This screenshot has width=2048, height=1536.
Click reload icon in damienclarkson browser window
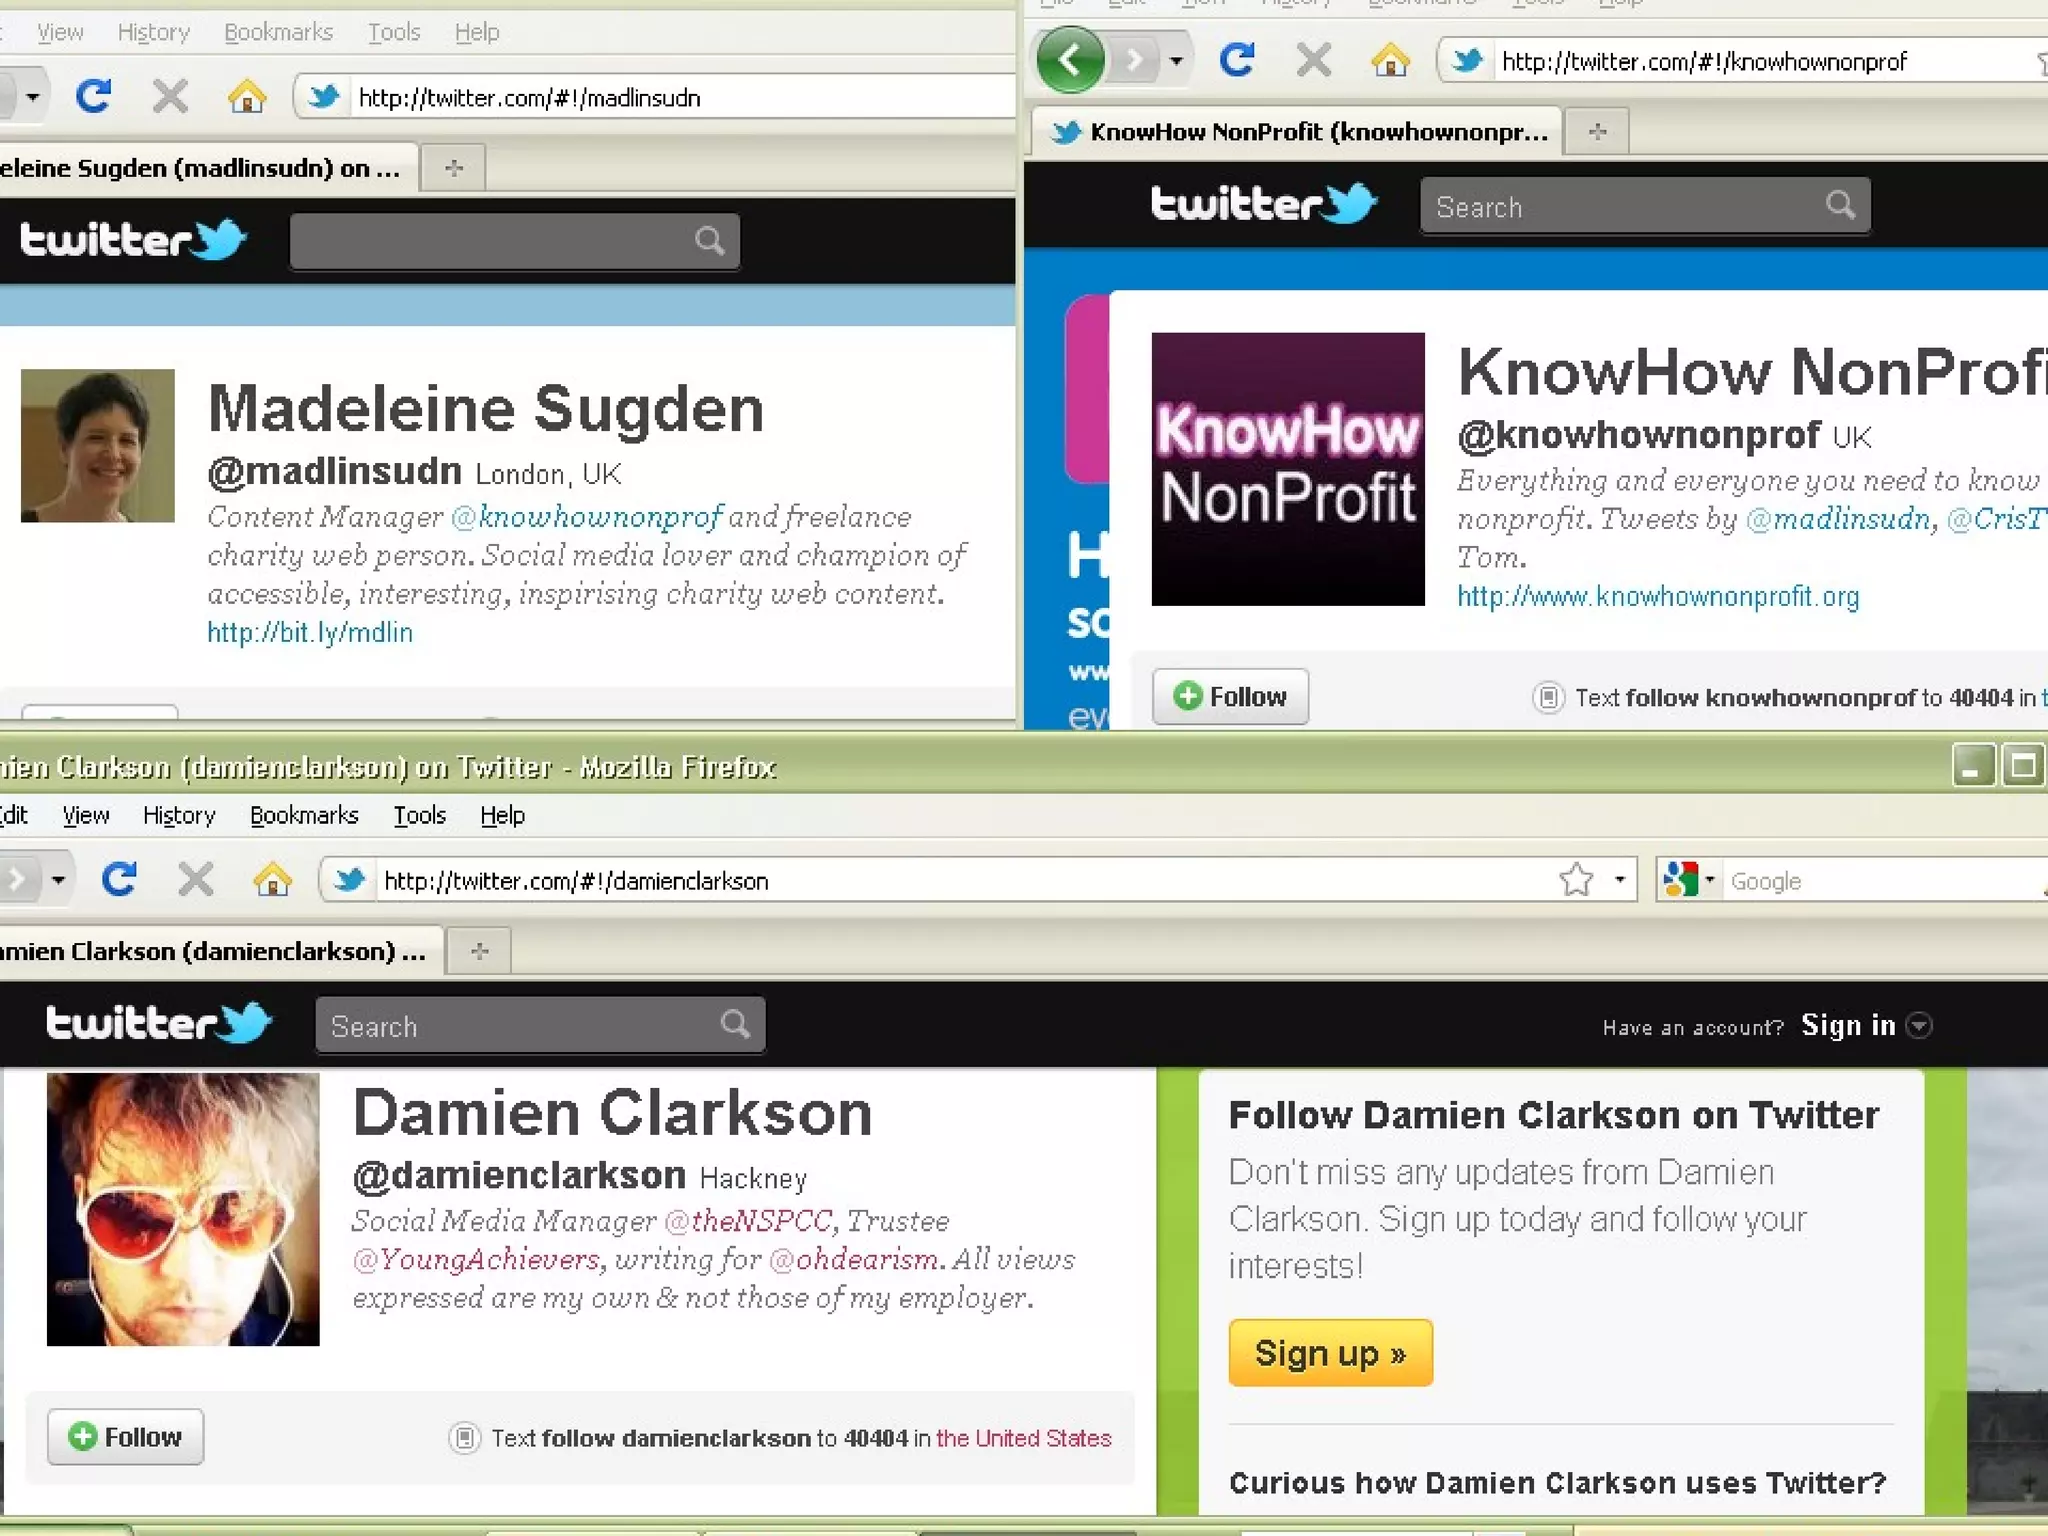[119, 880]
